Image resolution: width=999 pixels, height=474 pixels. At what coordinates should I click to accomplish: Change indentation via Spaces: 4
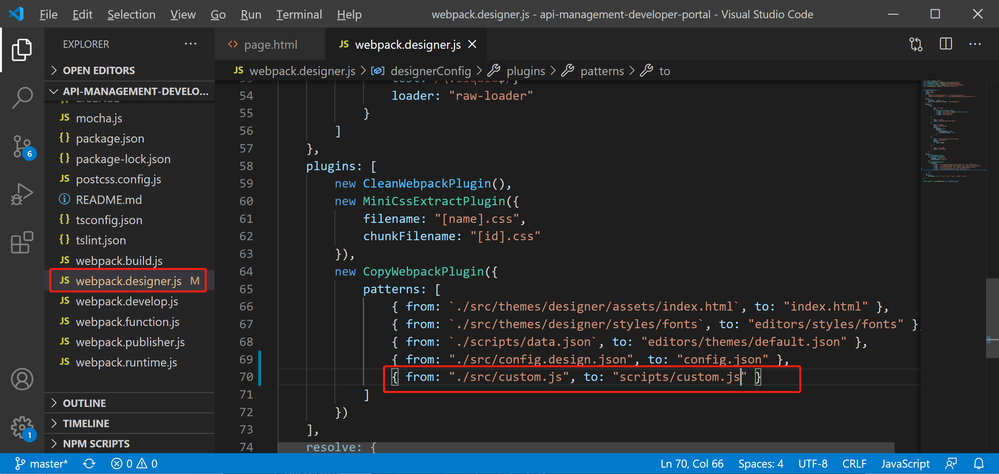pos(761,464)
